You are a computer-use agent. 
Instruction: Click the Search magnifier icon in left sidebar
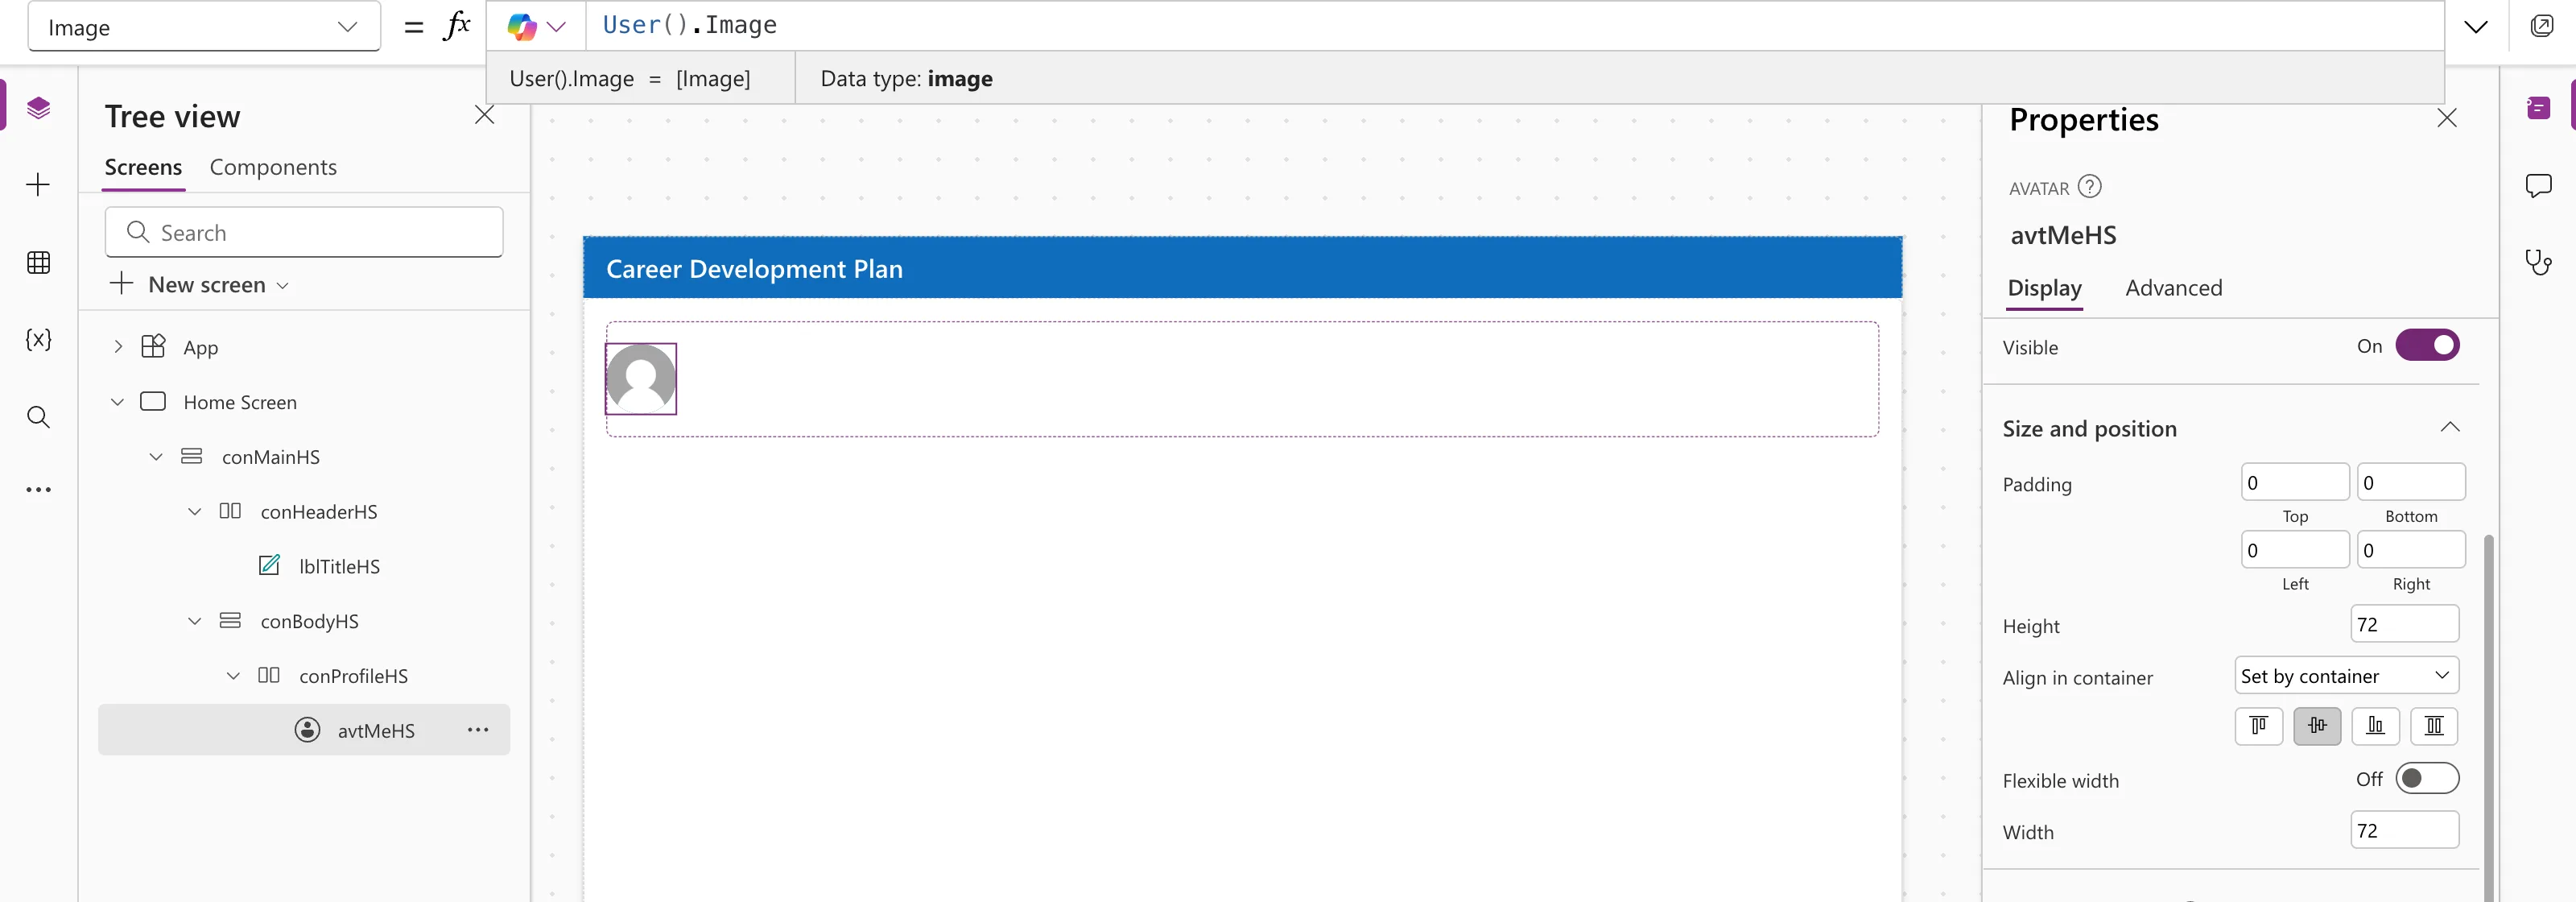pos(38,416)
